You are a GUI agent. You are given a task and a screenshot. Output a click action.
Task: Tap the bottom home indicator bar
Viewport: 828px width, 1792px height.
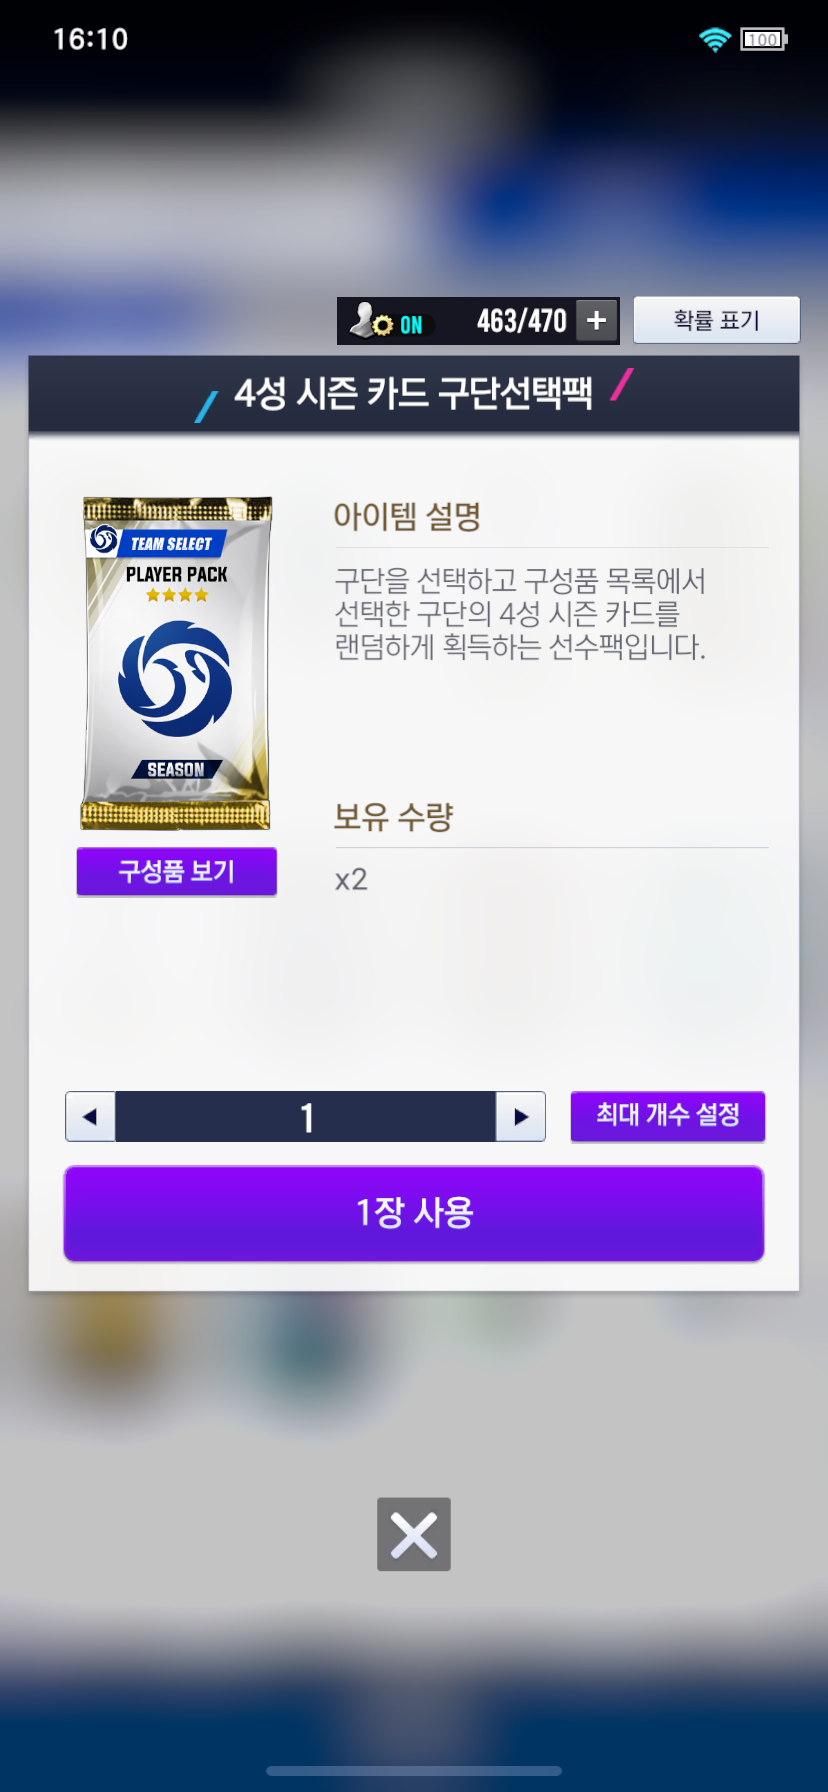tap(414, 1771)
